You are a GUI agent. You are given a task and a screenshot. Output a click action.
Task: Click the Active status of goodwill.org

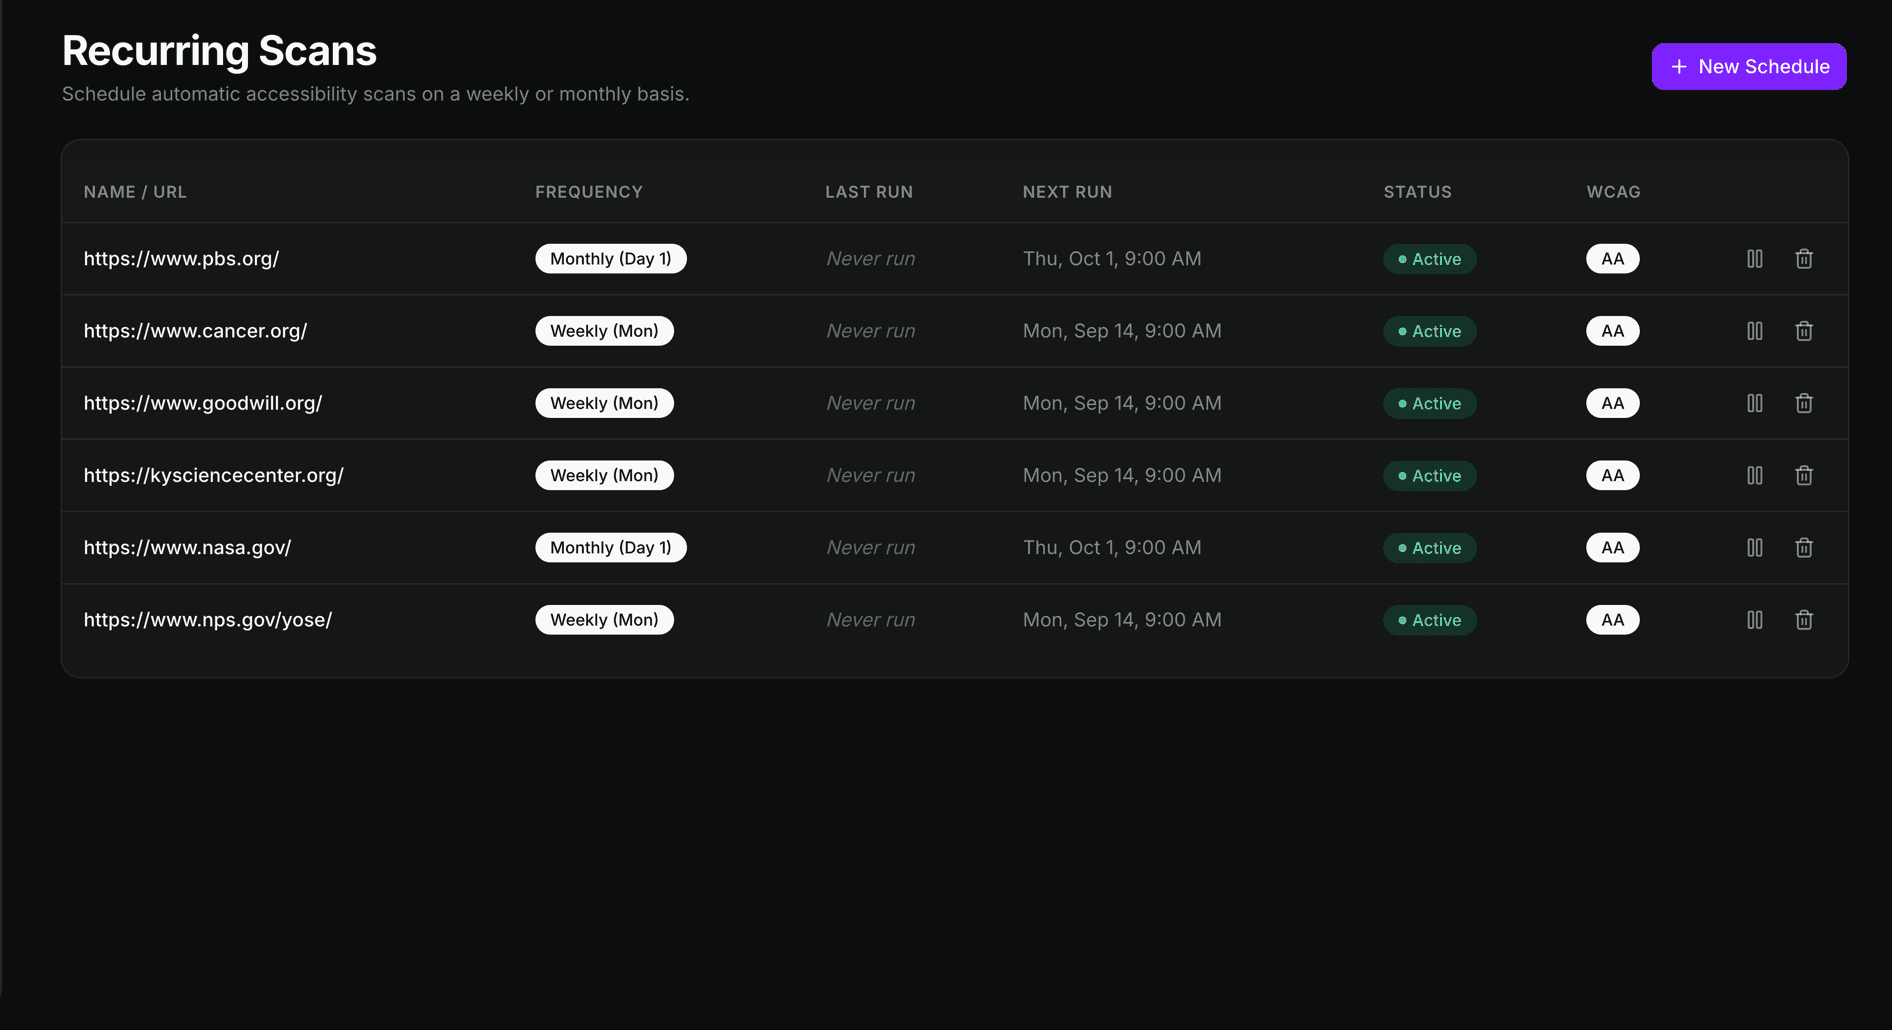click(x=1430, y=403)
